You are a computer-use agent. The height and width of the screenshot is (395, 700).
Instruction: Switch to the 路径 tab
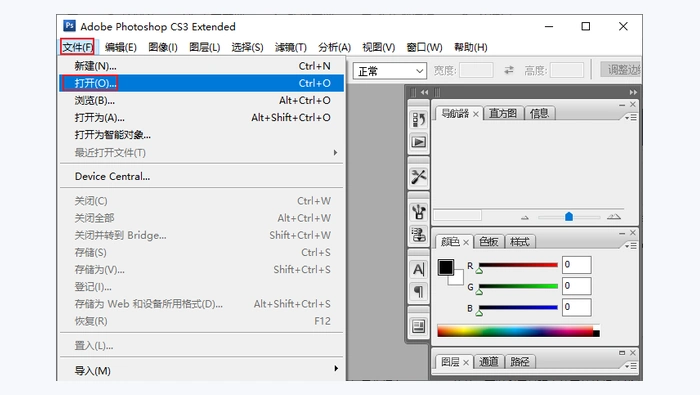pyautogui.click(x=519, y=362)
